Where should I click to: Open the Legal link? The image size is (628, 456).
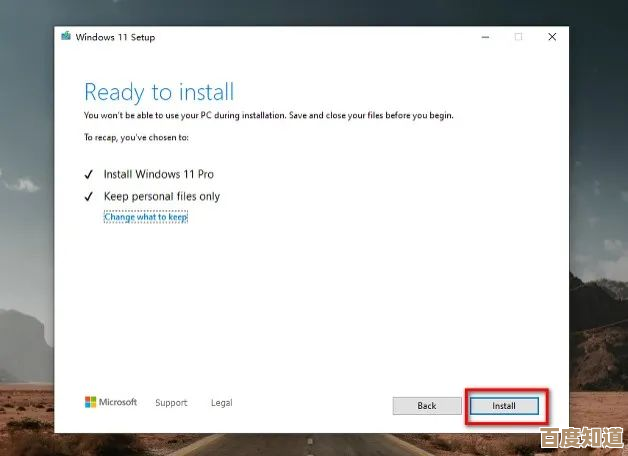[x=221, y=403]
